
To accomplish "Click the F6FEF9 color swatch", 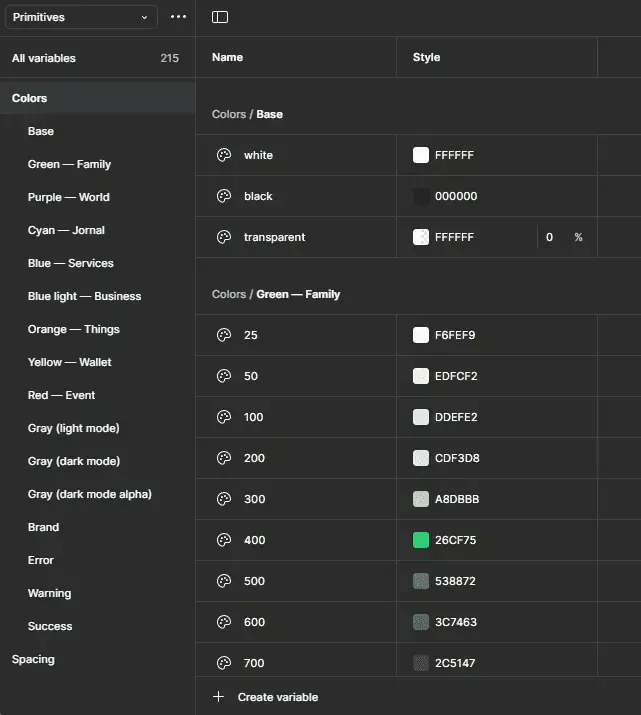I will pos(421,335).
